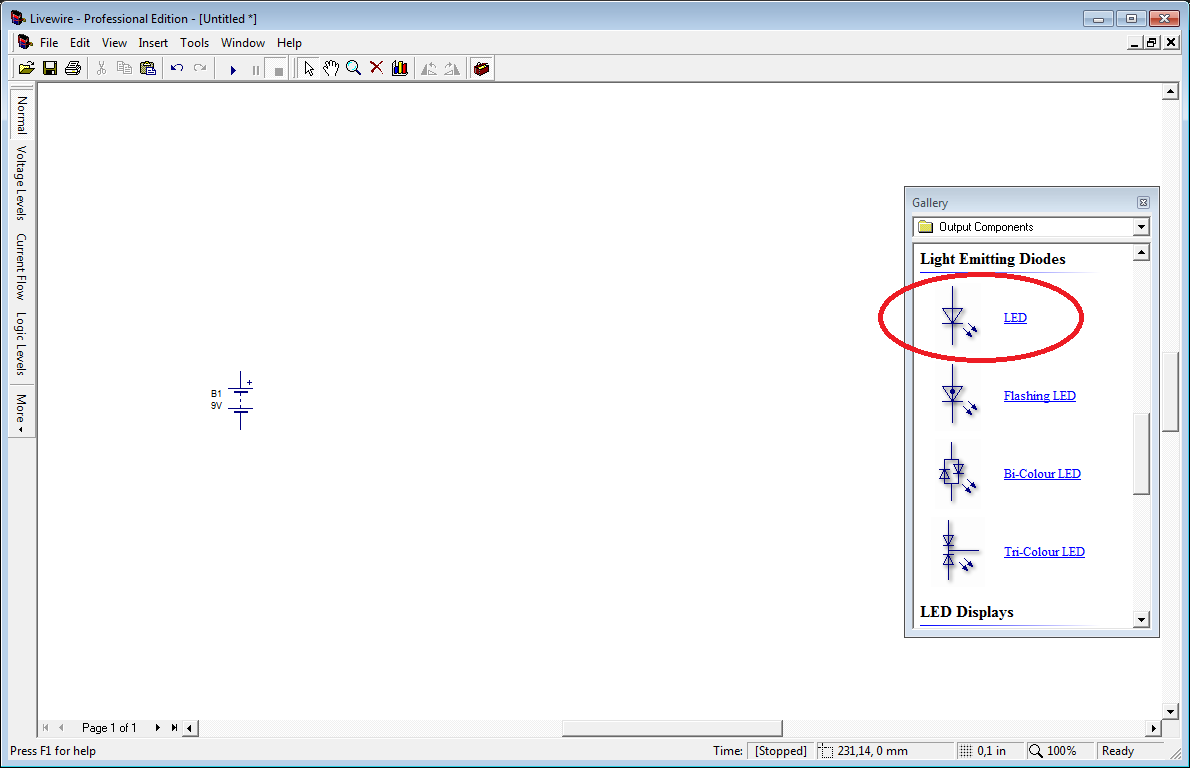The height and width of the screenshot is (768, 1190).
Task: Expand the More view styles menu
Action: [x=21, y=411]
